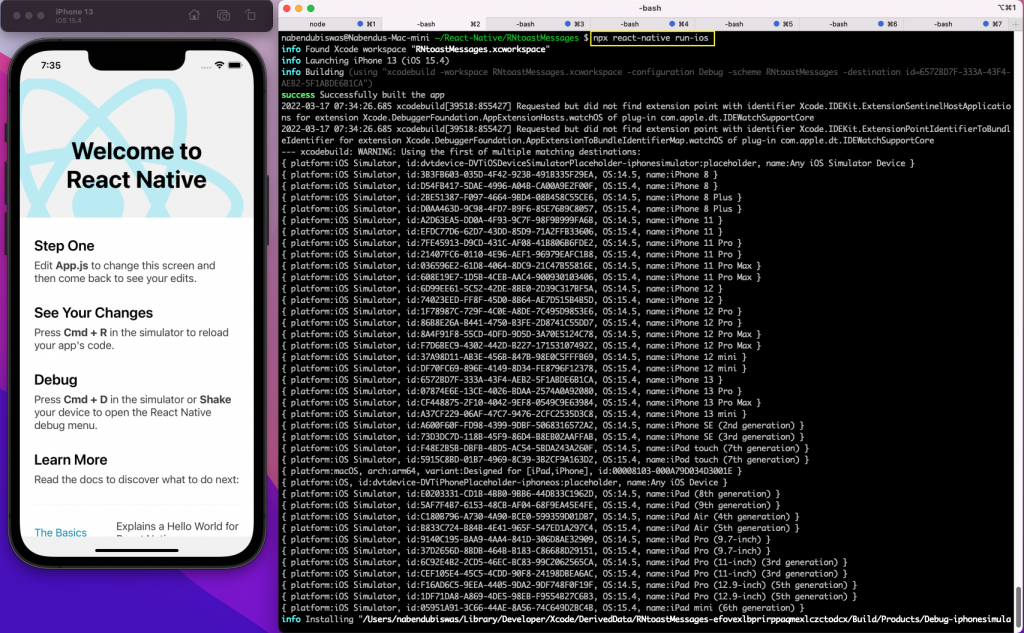Click 'Launching iPhone 13 (iOS 15.4)' line

[x=365, y=61]
